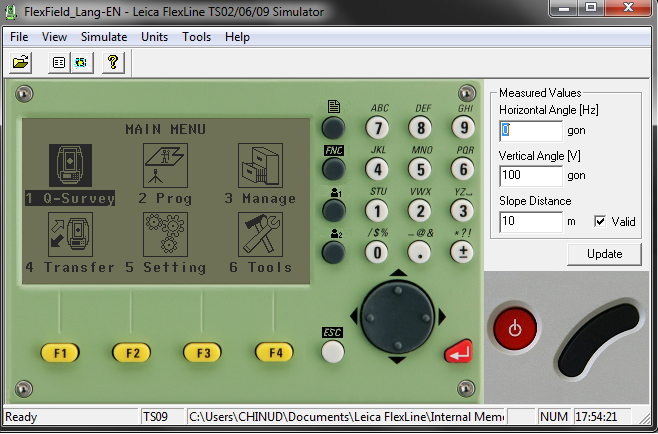The height and width of the screenshot is (434, 658).
Task: Click the white ESC key
Action: (333, 352)
